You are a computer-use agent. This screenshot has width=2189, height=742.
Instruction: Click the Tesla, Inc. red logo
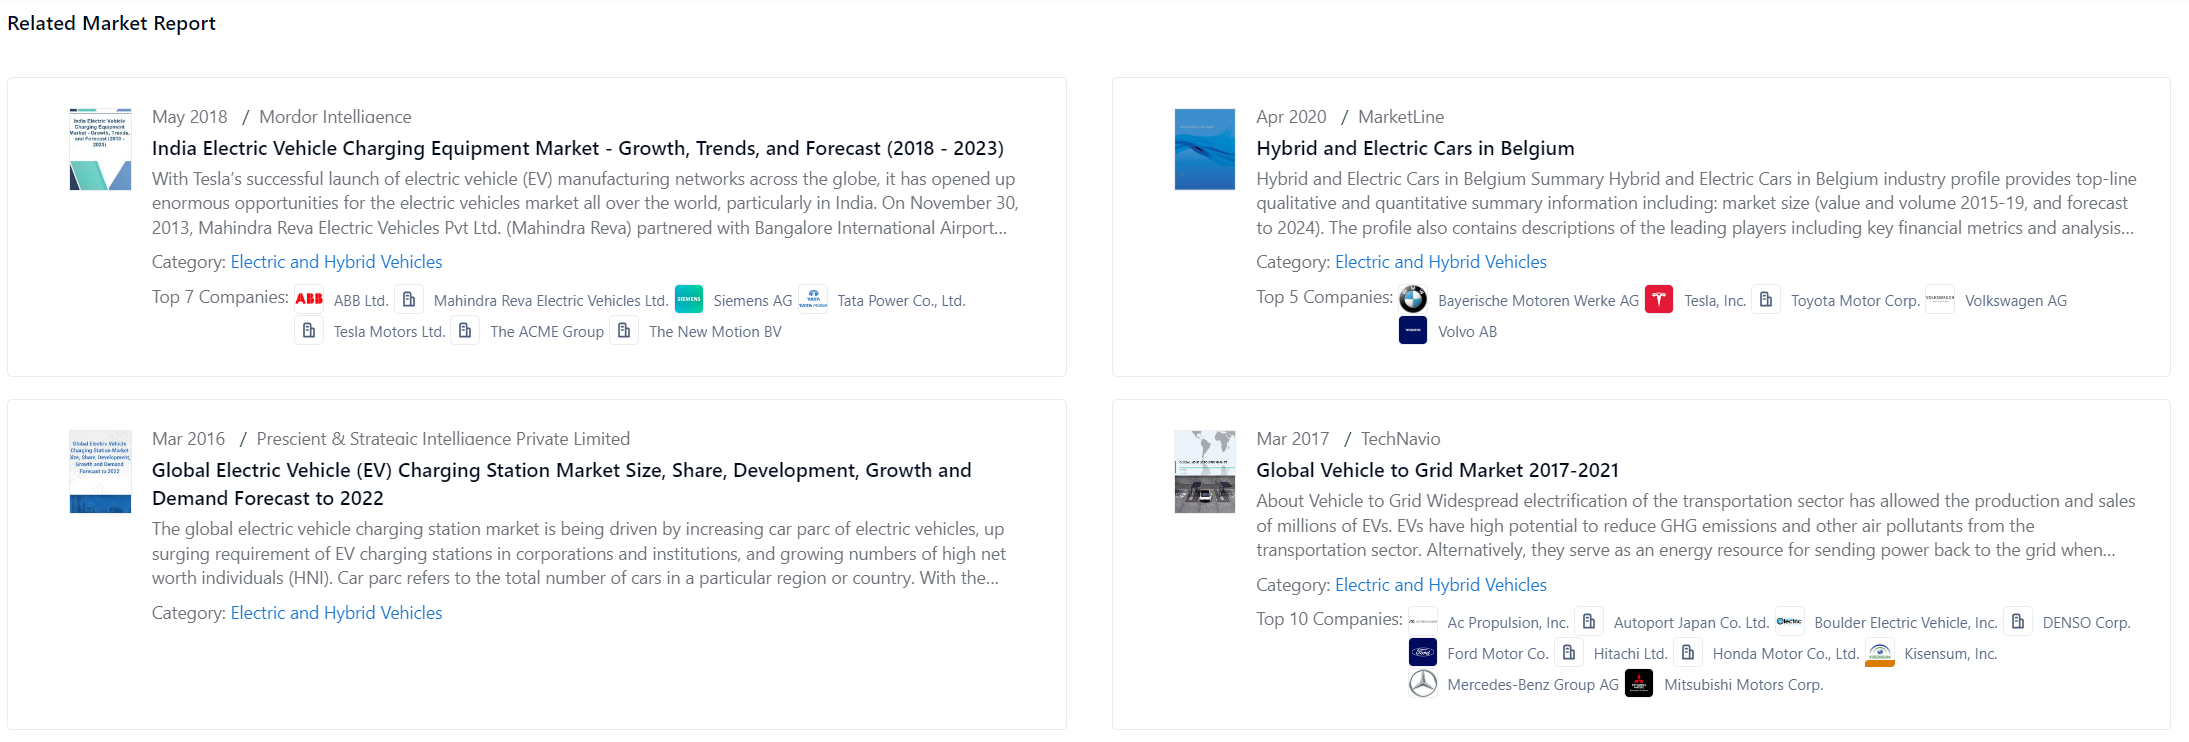tap(1659, 299)
